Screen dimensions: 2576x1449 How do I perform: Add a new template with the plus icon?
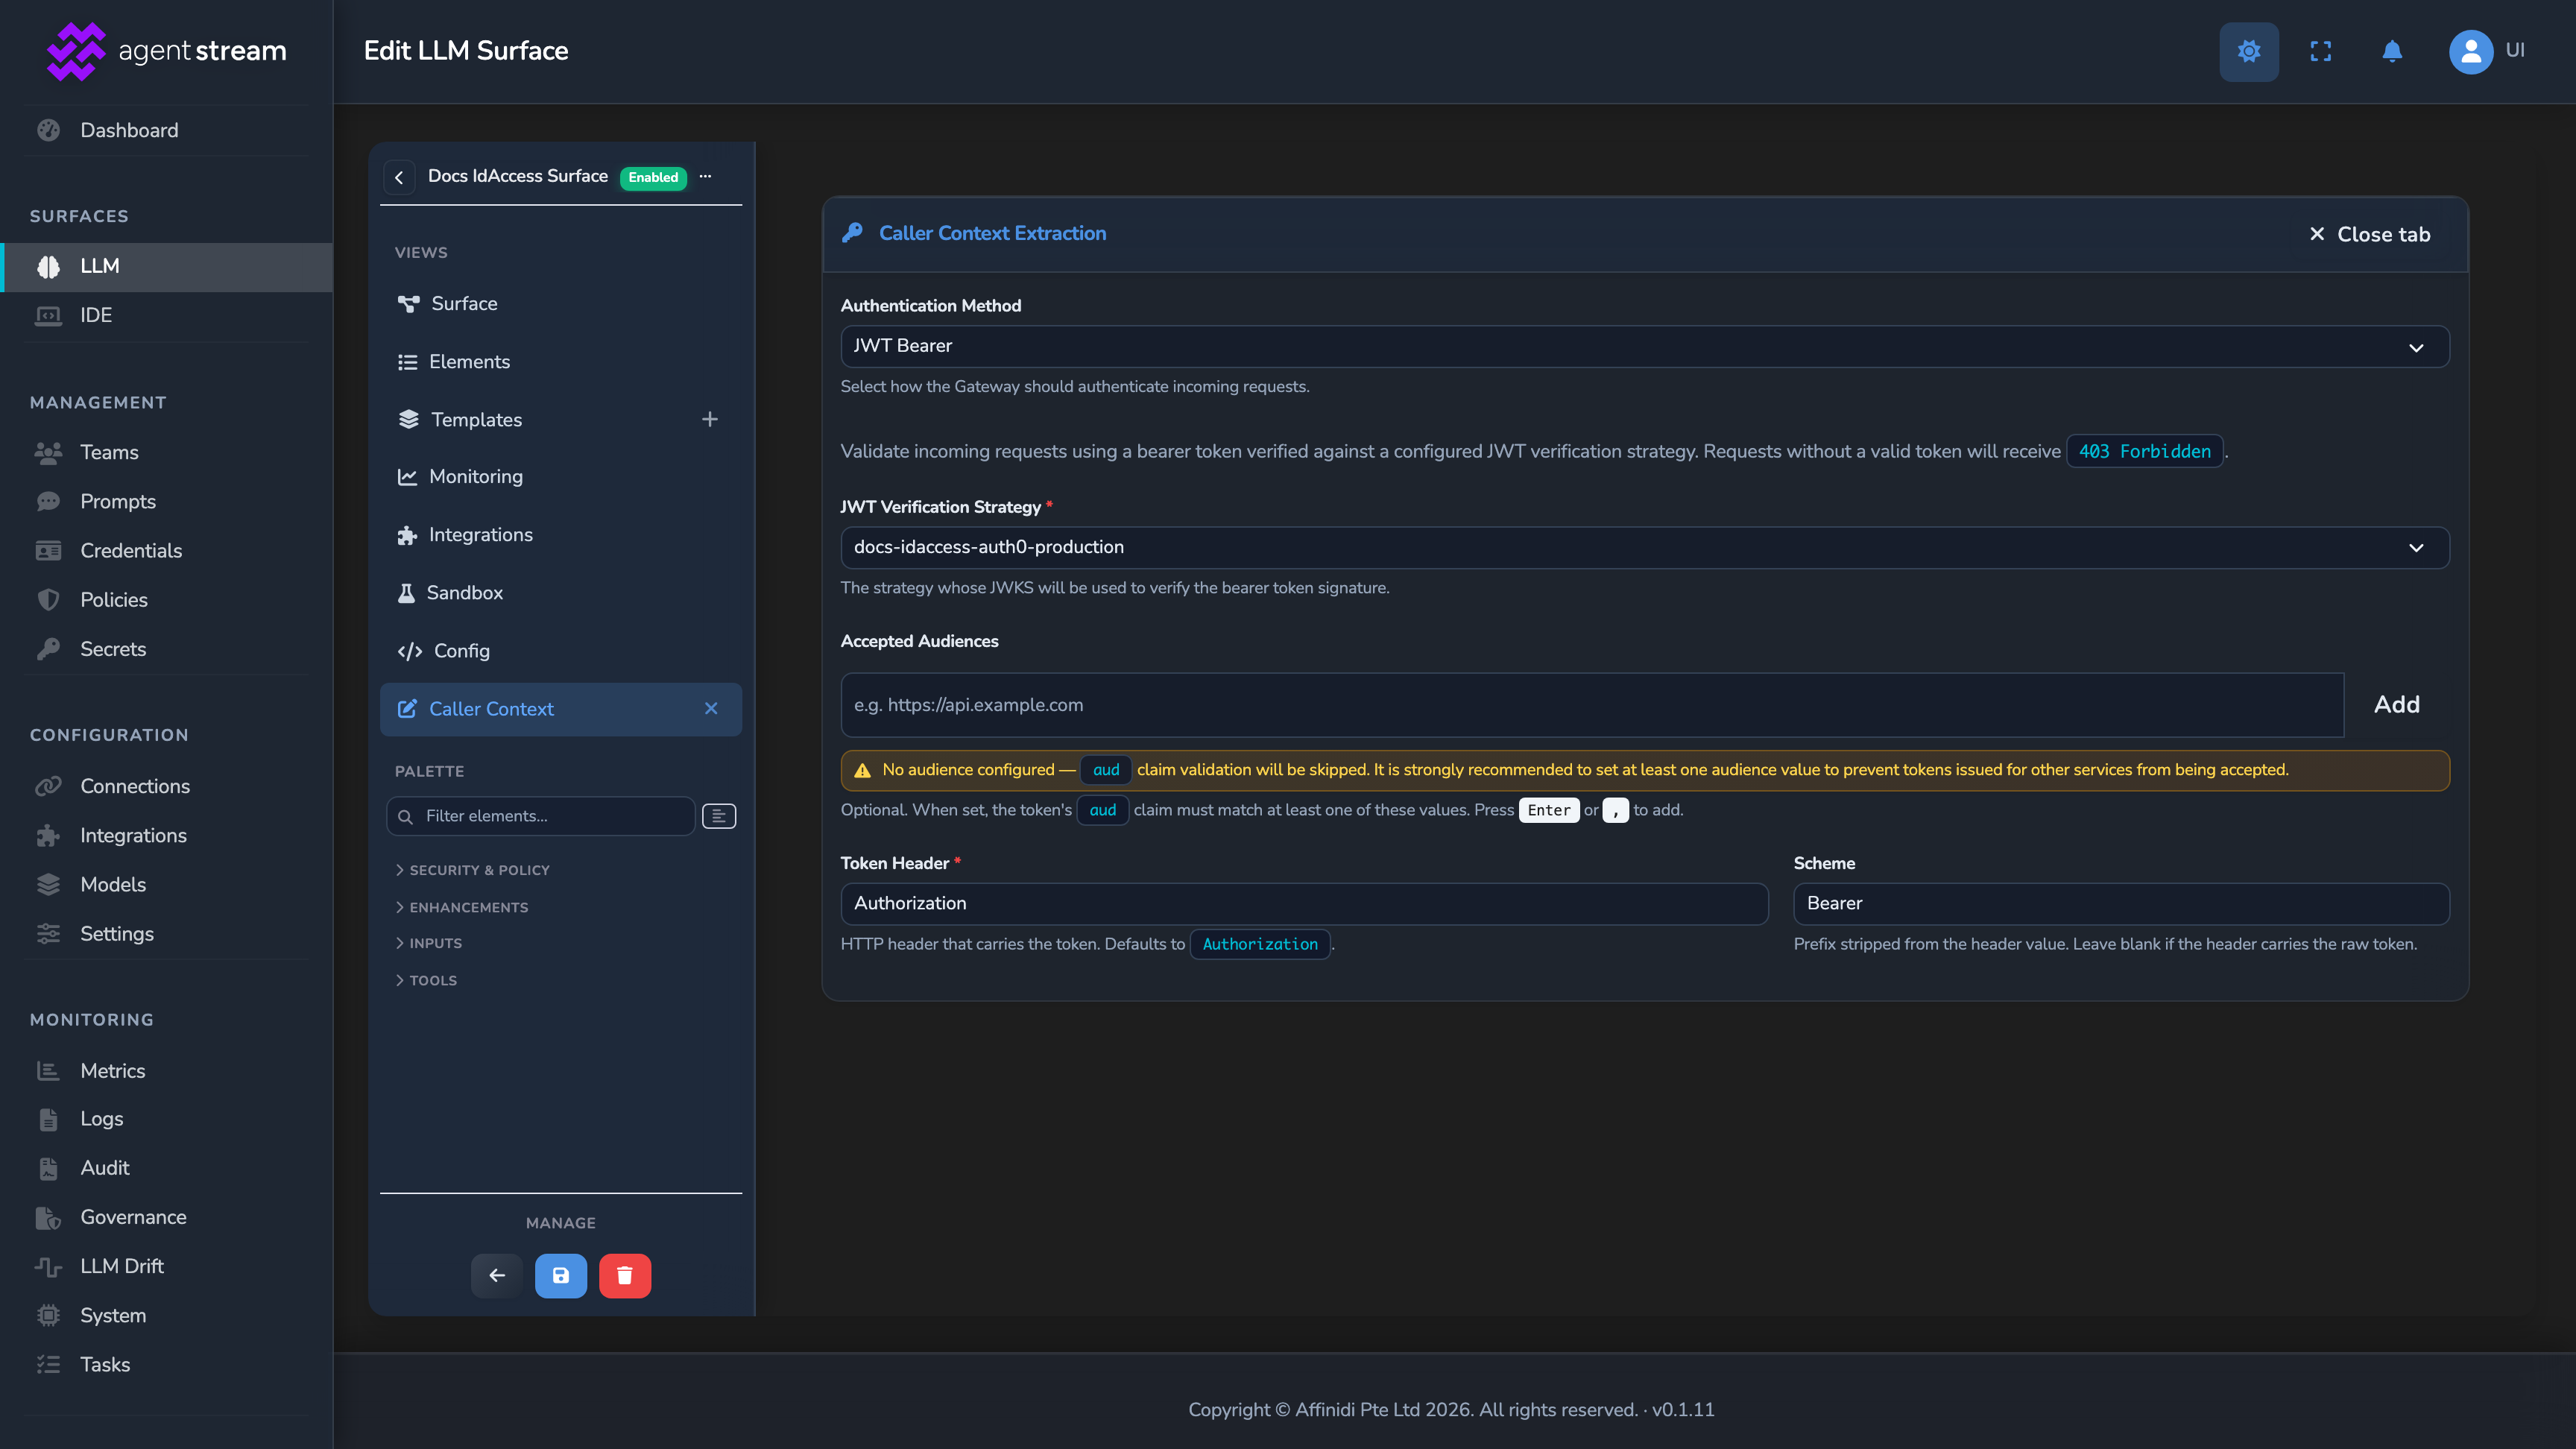point(709,419)
